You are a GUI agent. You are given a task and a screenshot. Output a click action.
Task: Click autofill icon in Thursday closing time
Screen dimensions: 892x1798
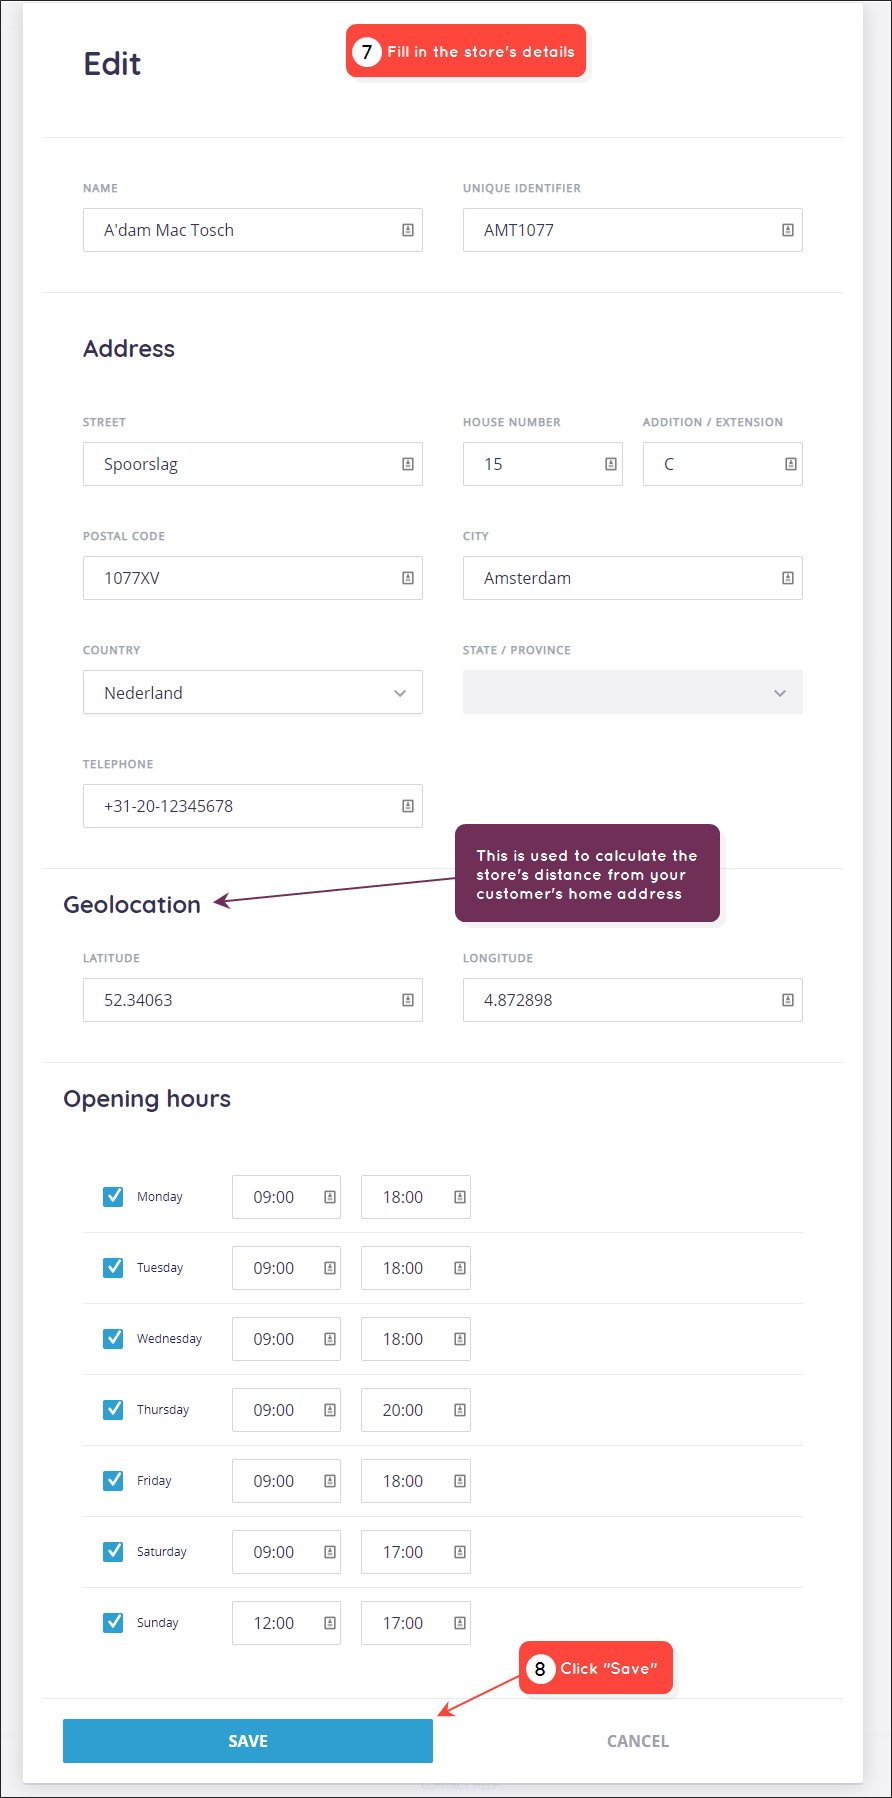[x=460, y=1410]
